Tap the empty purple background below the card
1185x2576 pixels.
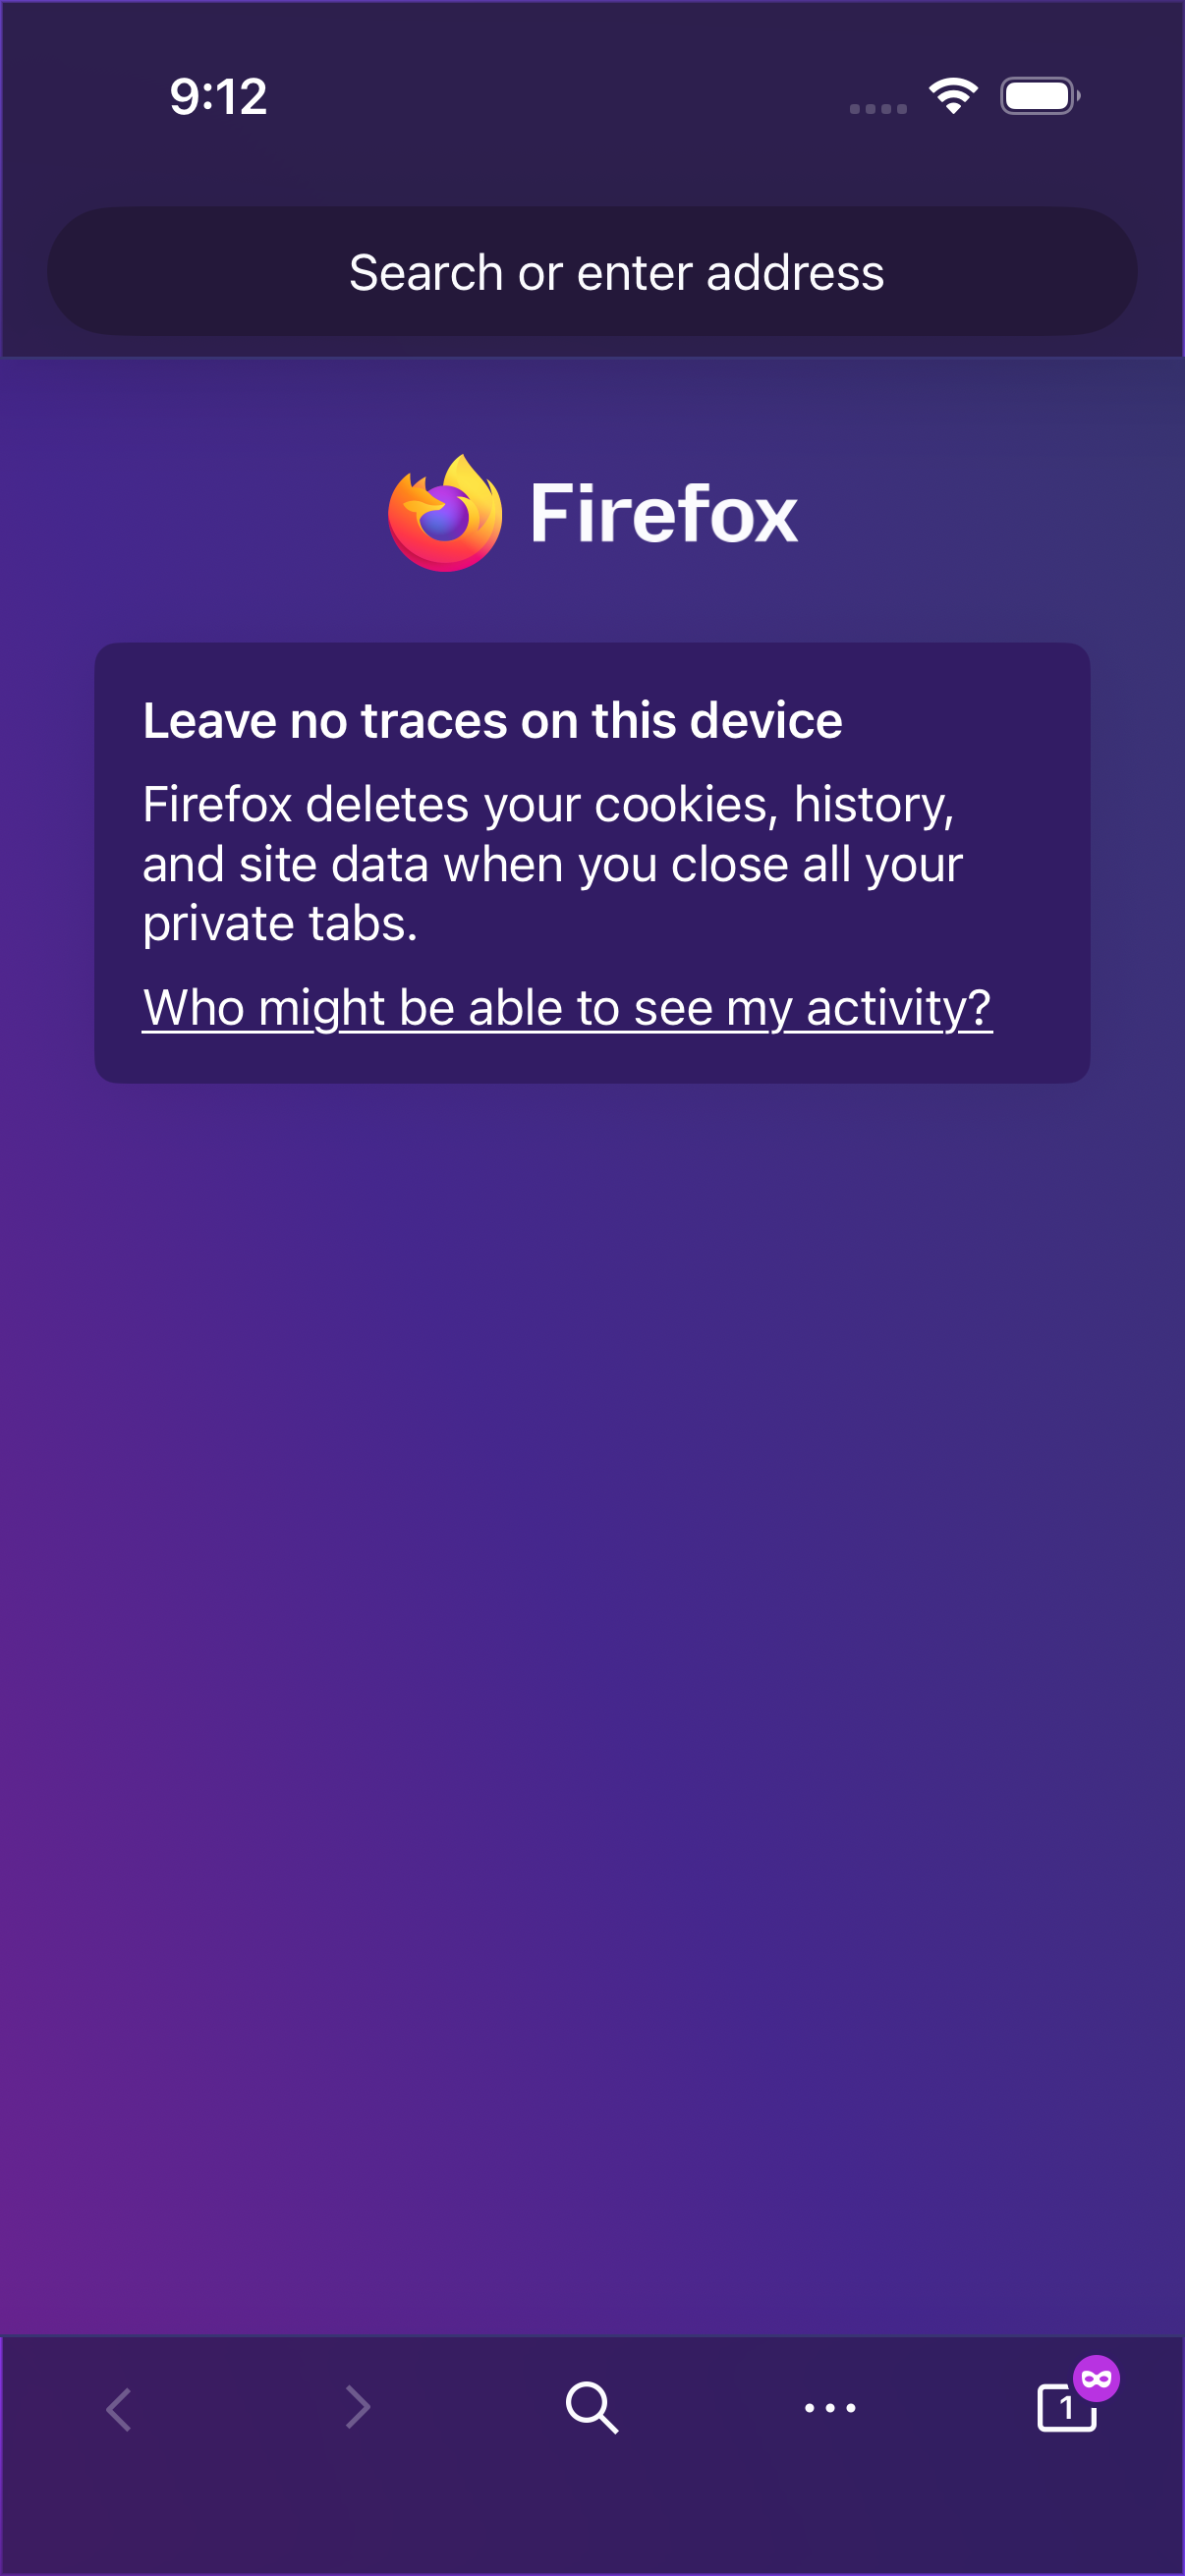[x=592, y=1700]
